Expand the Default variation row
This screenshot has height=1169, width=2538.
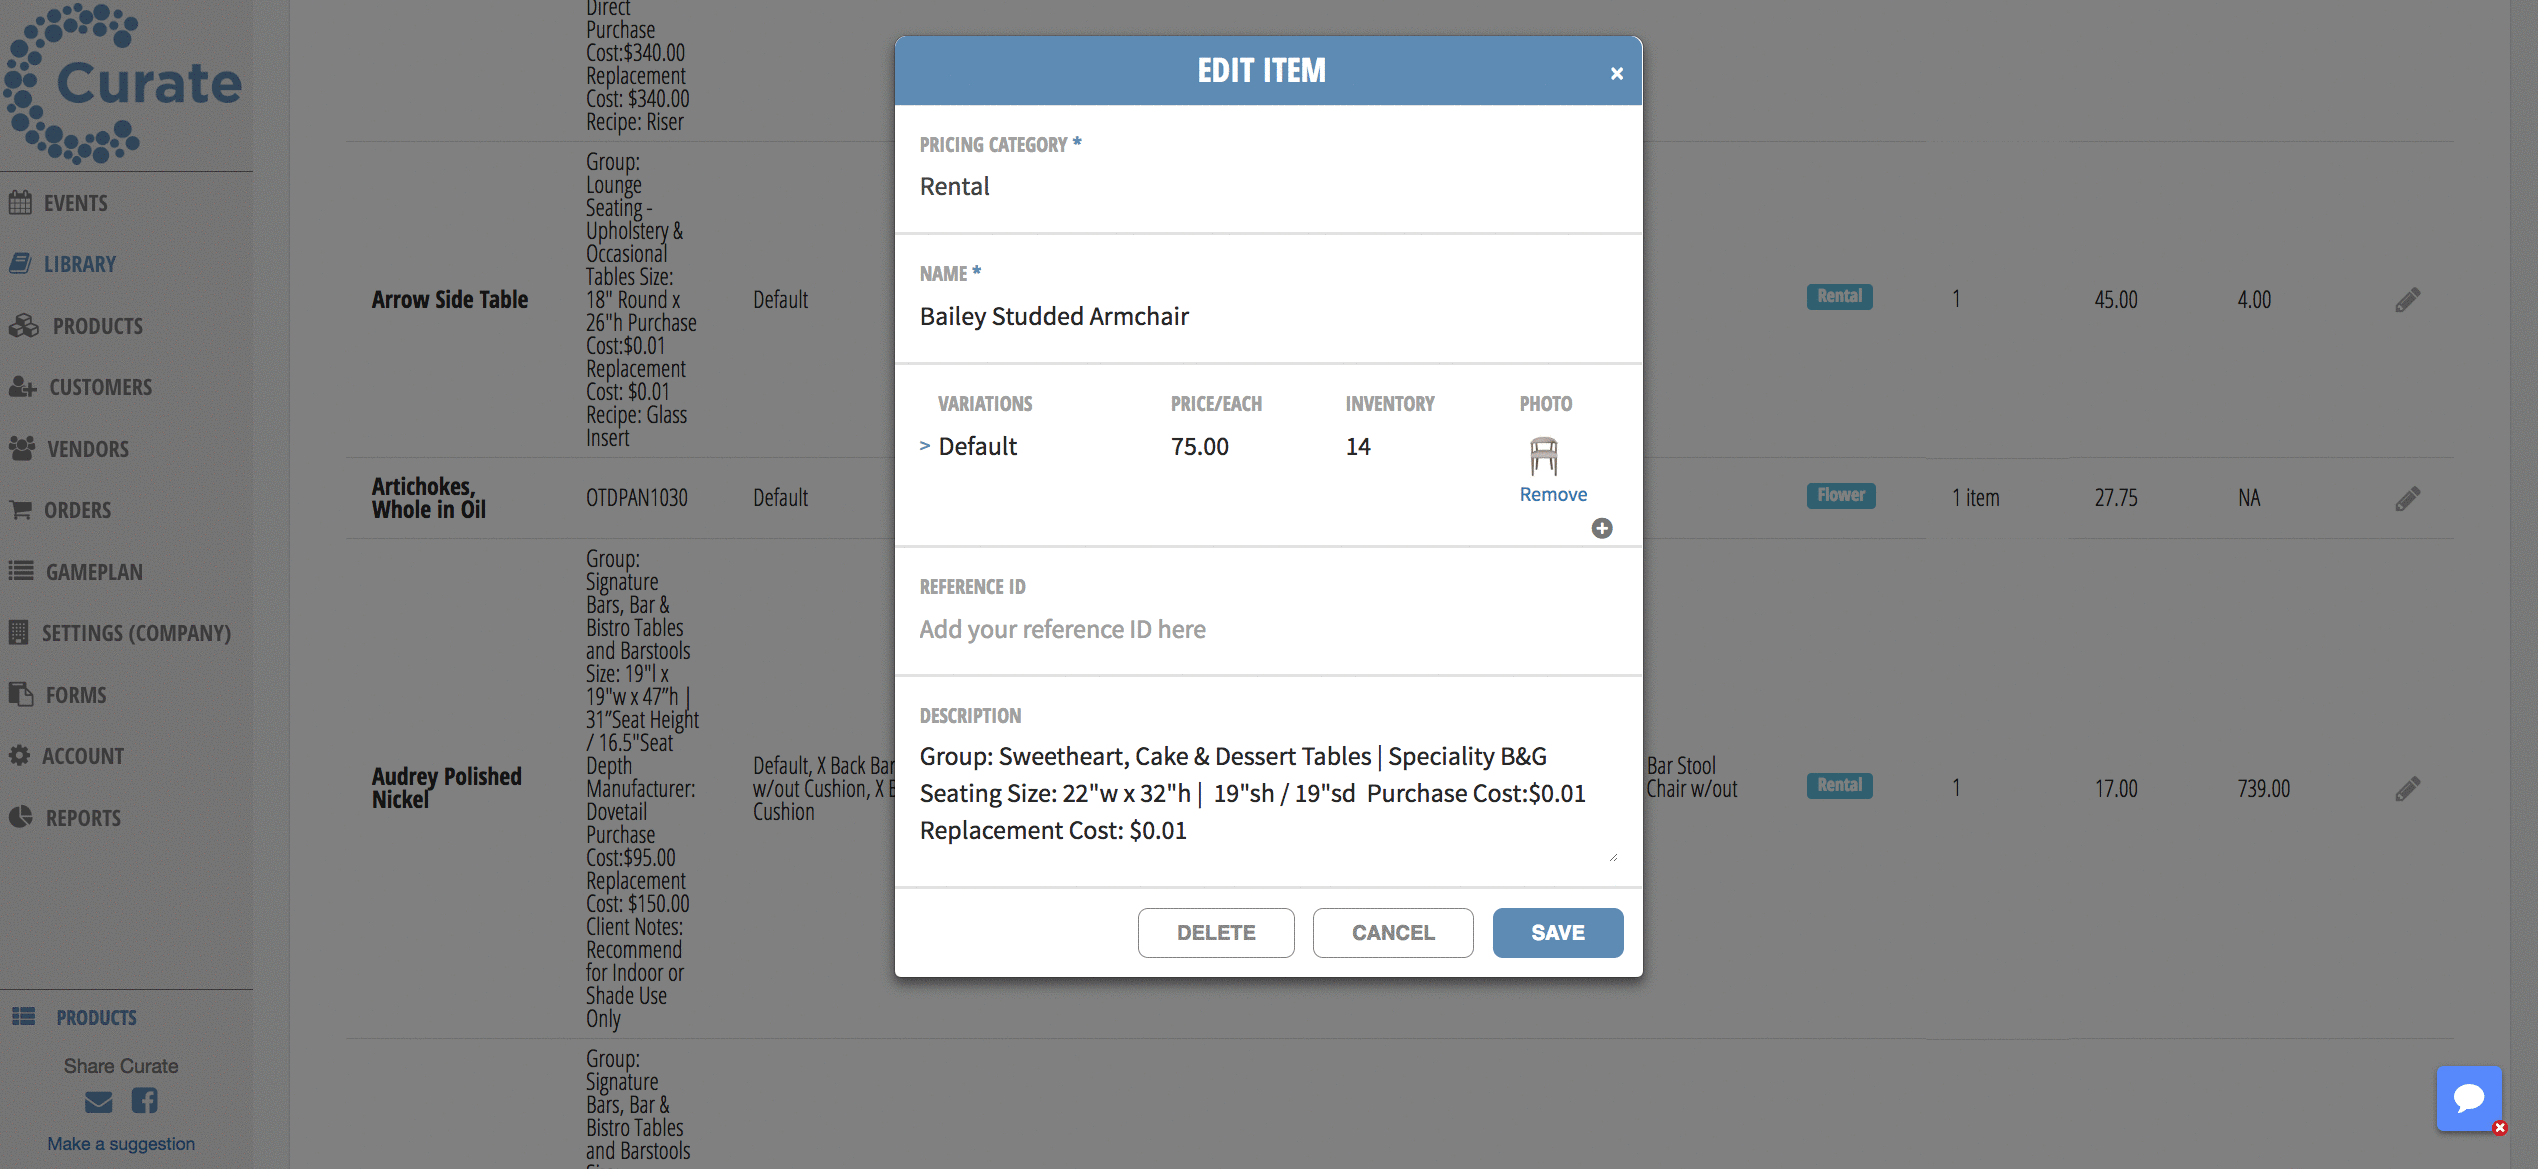(x=924, y=446)
